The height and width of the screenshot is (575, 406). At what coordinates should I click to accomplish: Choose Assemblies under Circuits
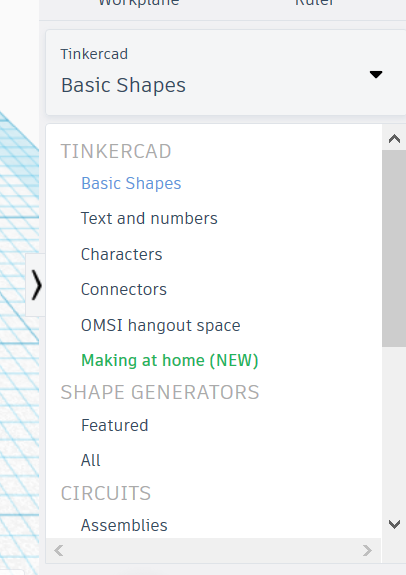click(124, 525)
